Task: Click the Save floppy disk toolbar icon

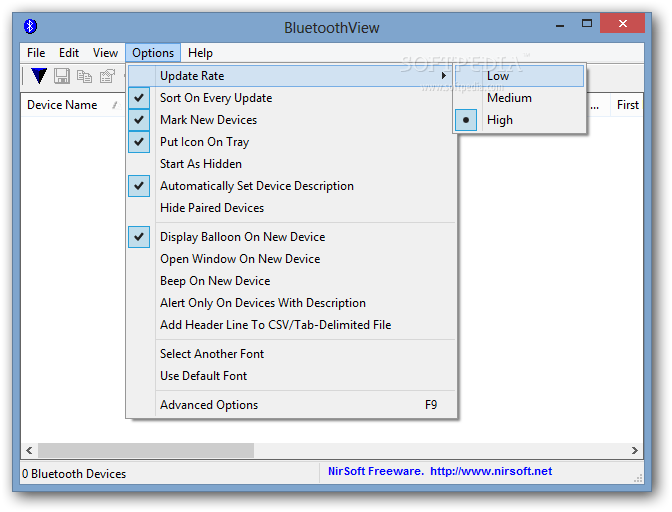Action: coord(62,76)
